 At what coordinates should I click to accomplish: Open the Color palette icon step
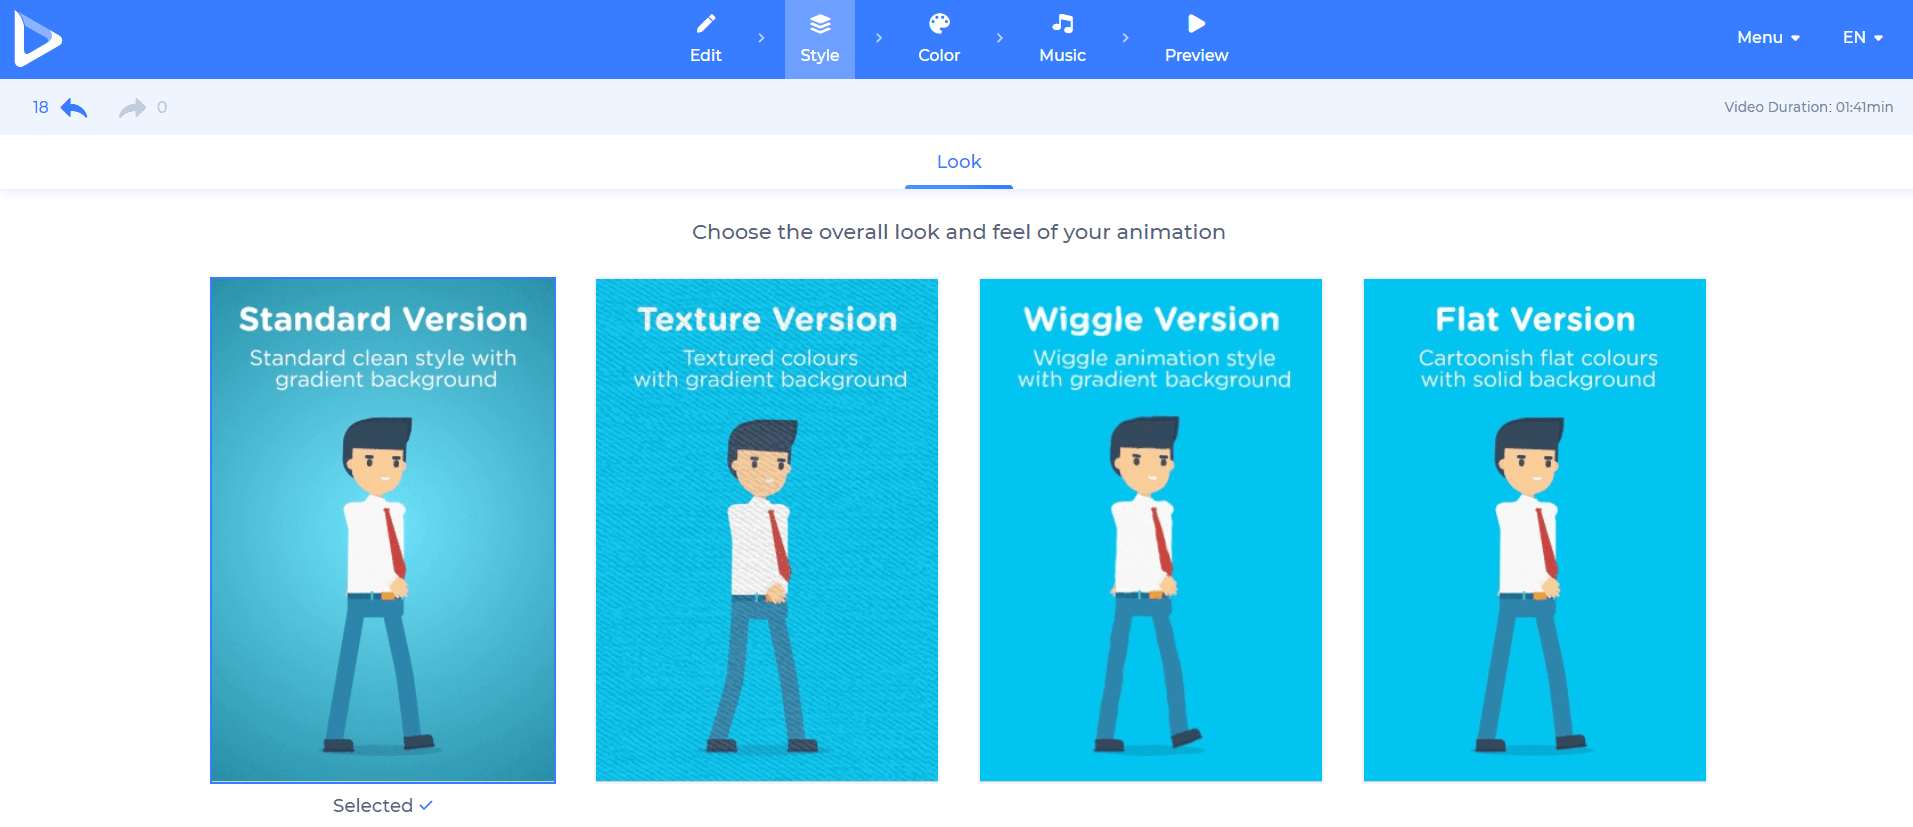point(938,24)
